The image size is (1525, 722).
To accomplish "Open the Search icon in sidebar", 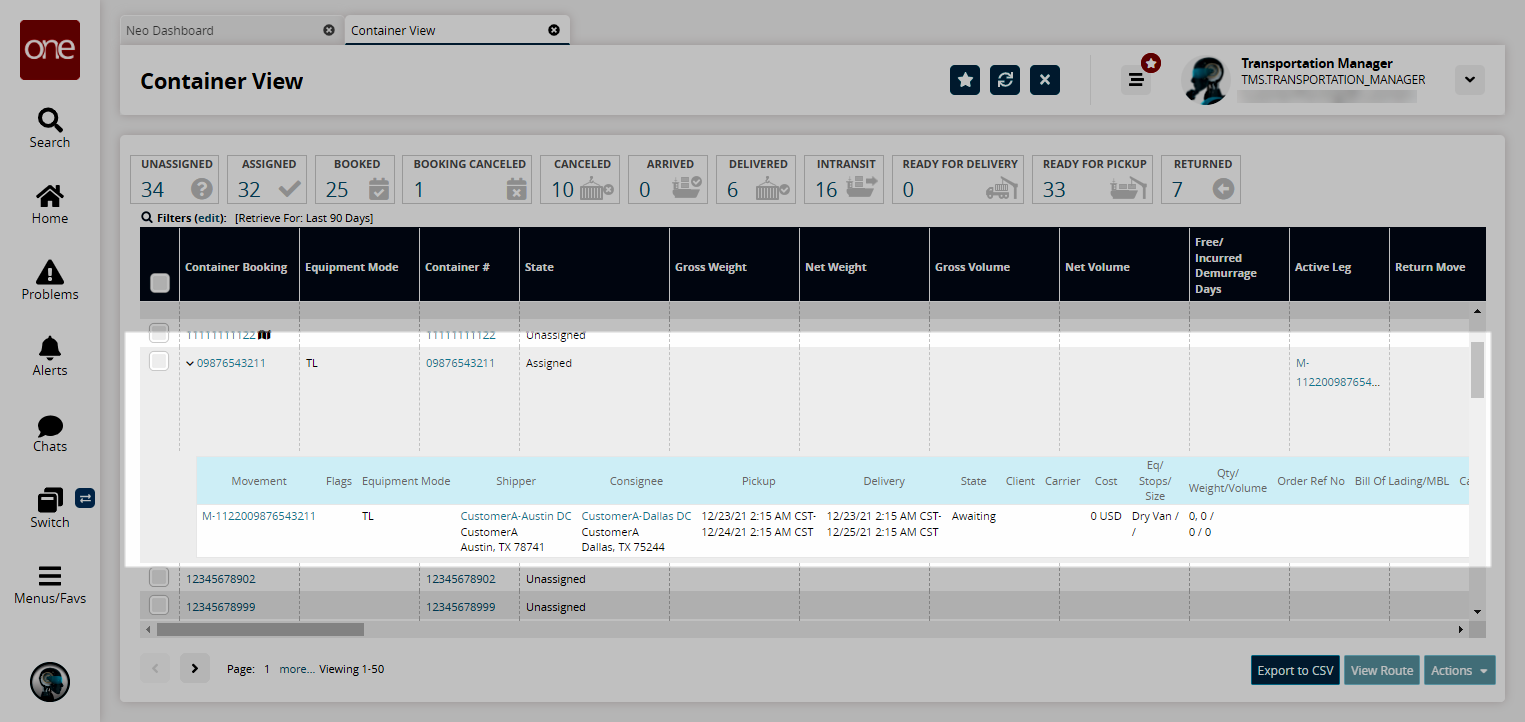I will pos(49,121).
